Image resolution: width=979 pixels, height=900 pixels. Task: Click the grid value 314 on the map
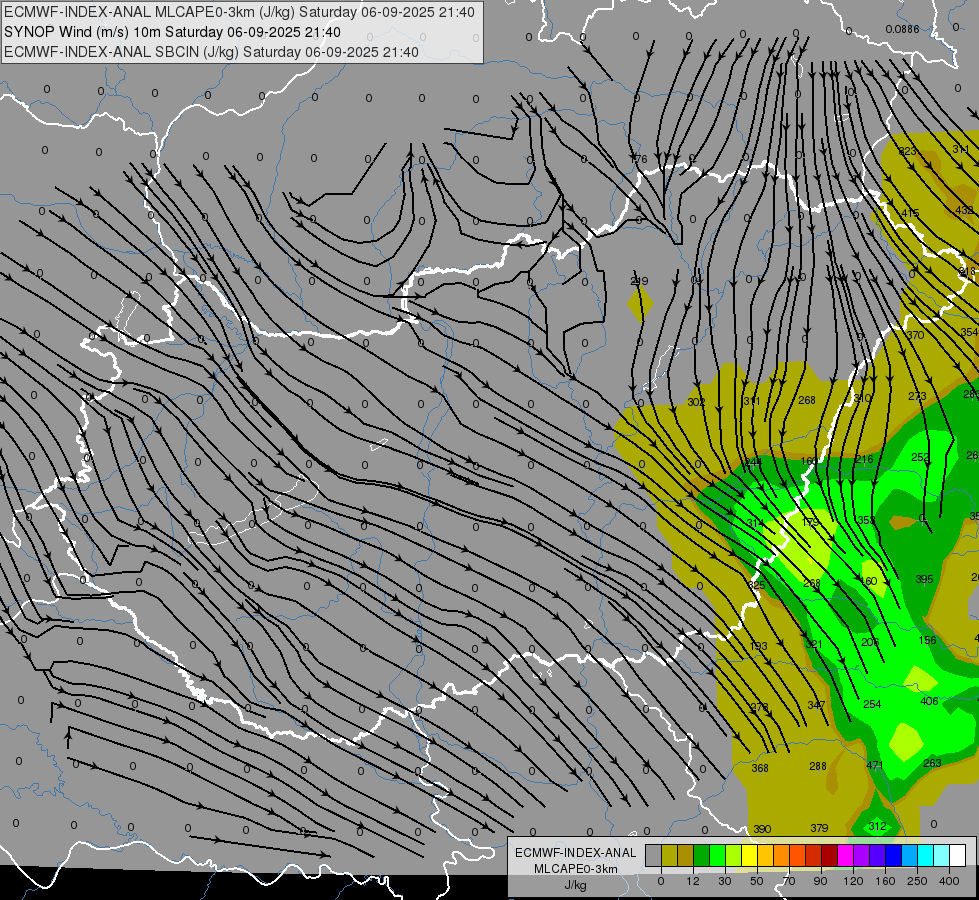coord(755,523)
